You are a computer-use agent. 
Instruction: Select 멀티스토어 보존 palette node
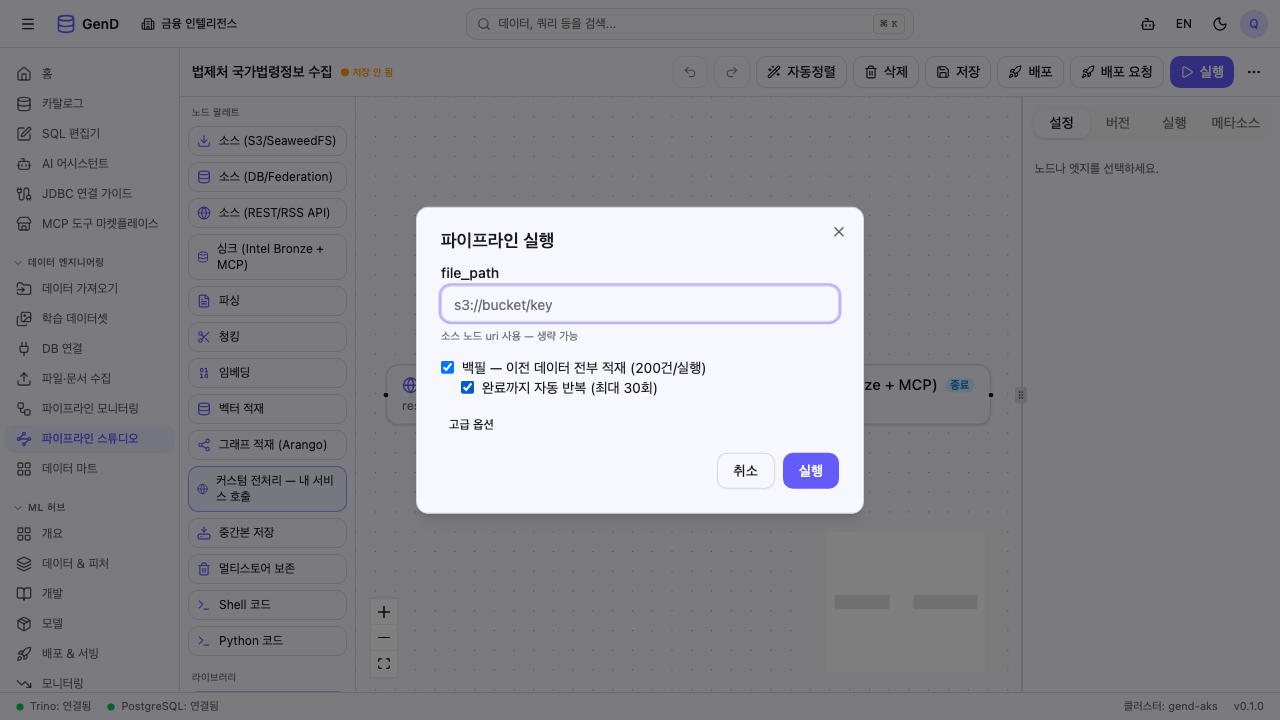(267, 569)
